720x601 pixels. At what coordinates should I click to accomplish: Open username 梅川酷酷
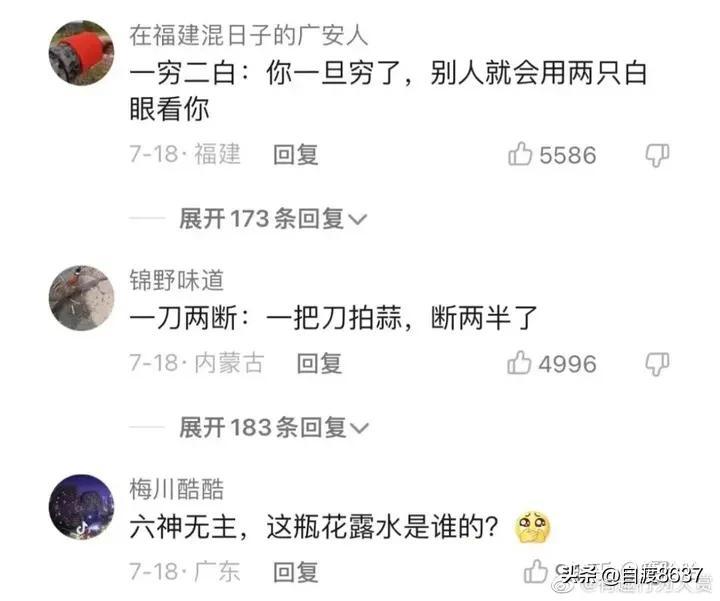(176, 489)
